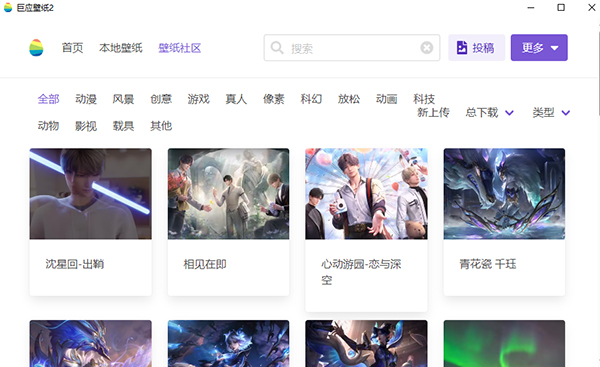Click the rainbow egg logo in the navigation bar
This screenshot has width=600, height=367.
(x=36, y=48)
